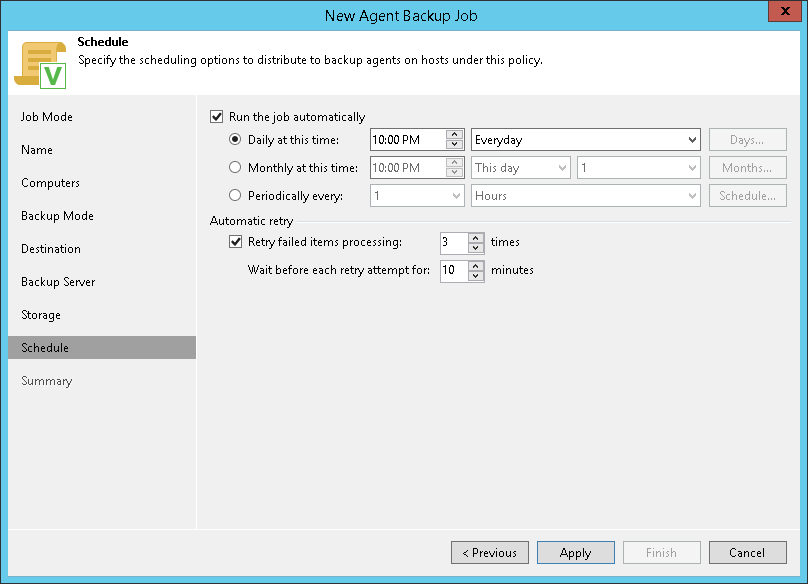Increase daily time with up arrow
808x584 pixels.
(455, 135)
